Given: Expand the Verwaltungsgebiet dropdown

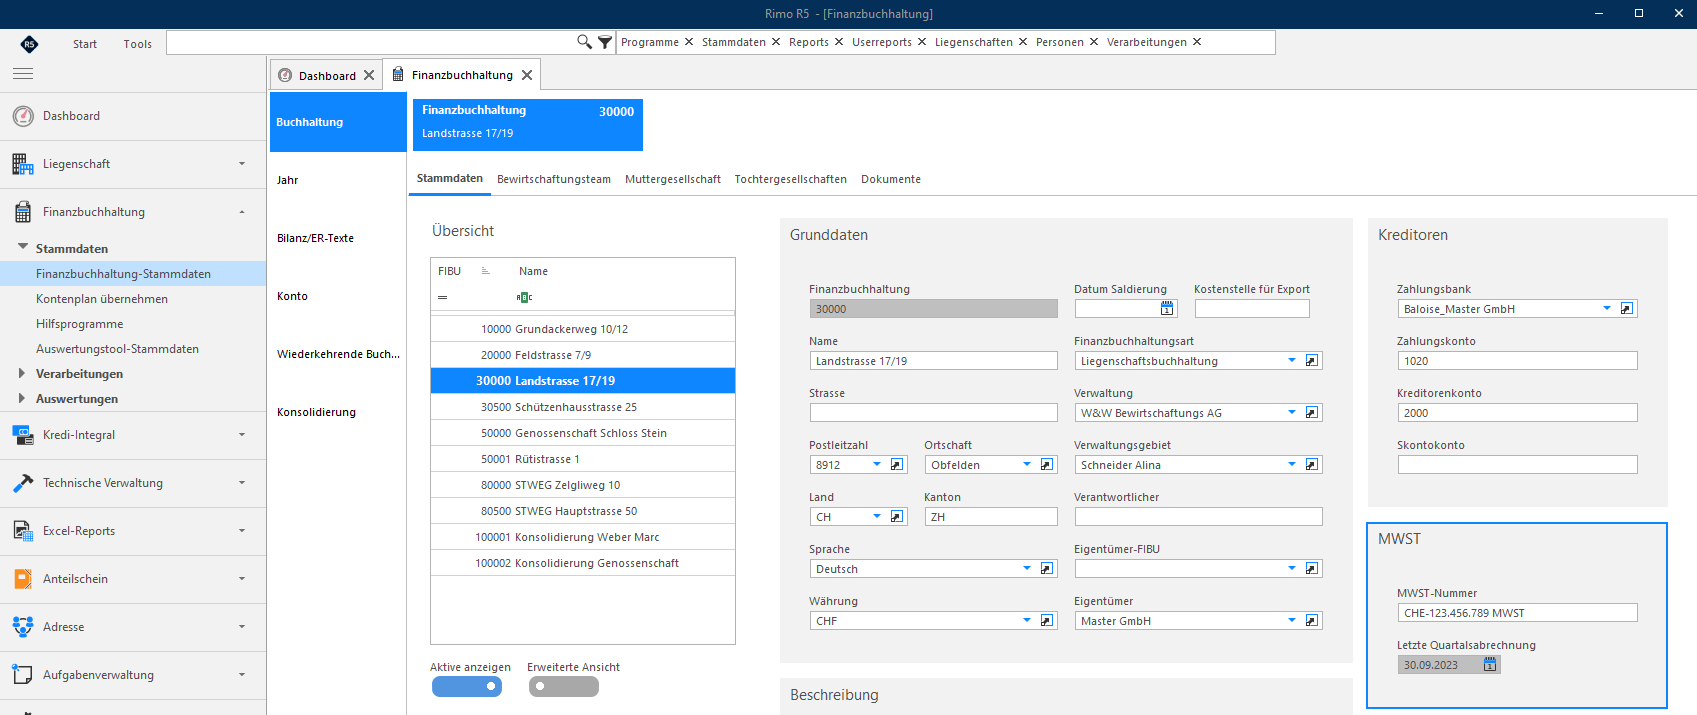Looking at the screenshot, I should pos(1292,465).
